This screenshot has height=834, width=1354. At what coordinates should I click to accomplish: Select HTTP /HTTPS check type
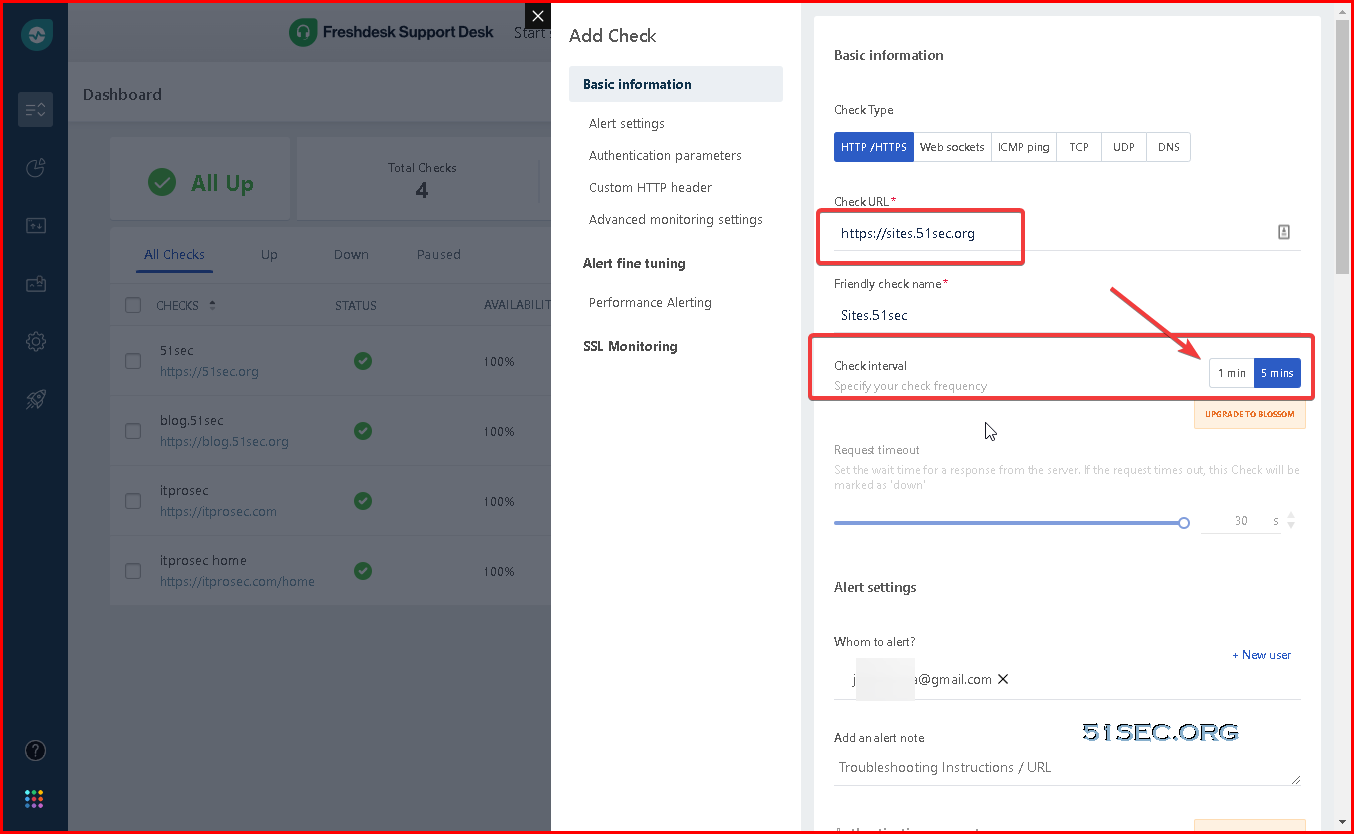click(x=873, y=147)
